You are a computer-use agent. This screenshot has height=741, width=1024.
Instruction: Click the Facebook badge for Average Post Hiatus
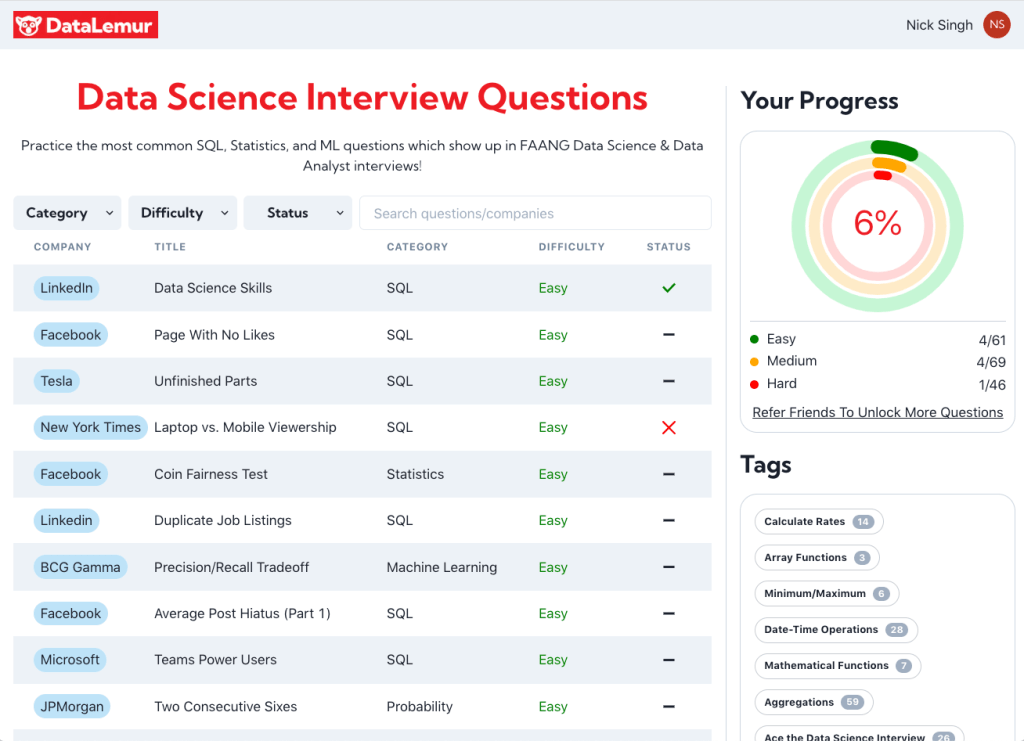click(71, 614)
